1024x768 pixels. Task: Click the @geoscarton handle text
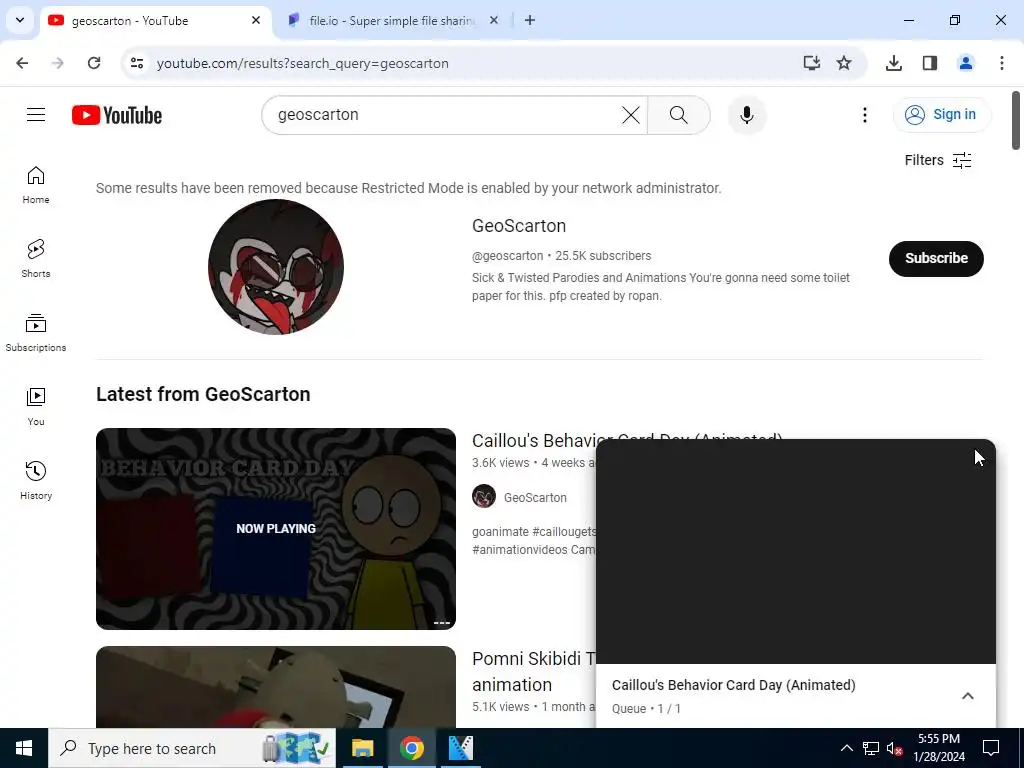click(x=507, y=256)
